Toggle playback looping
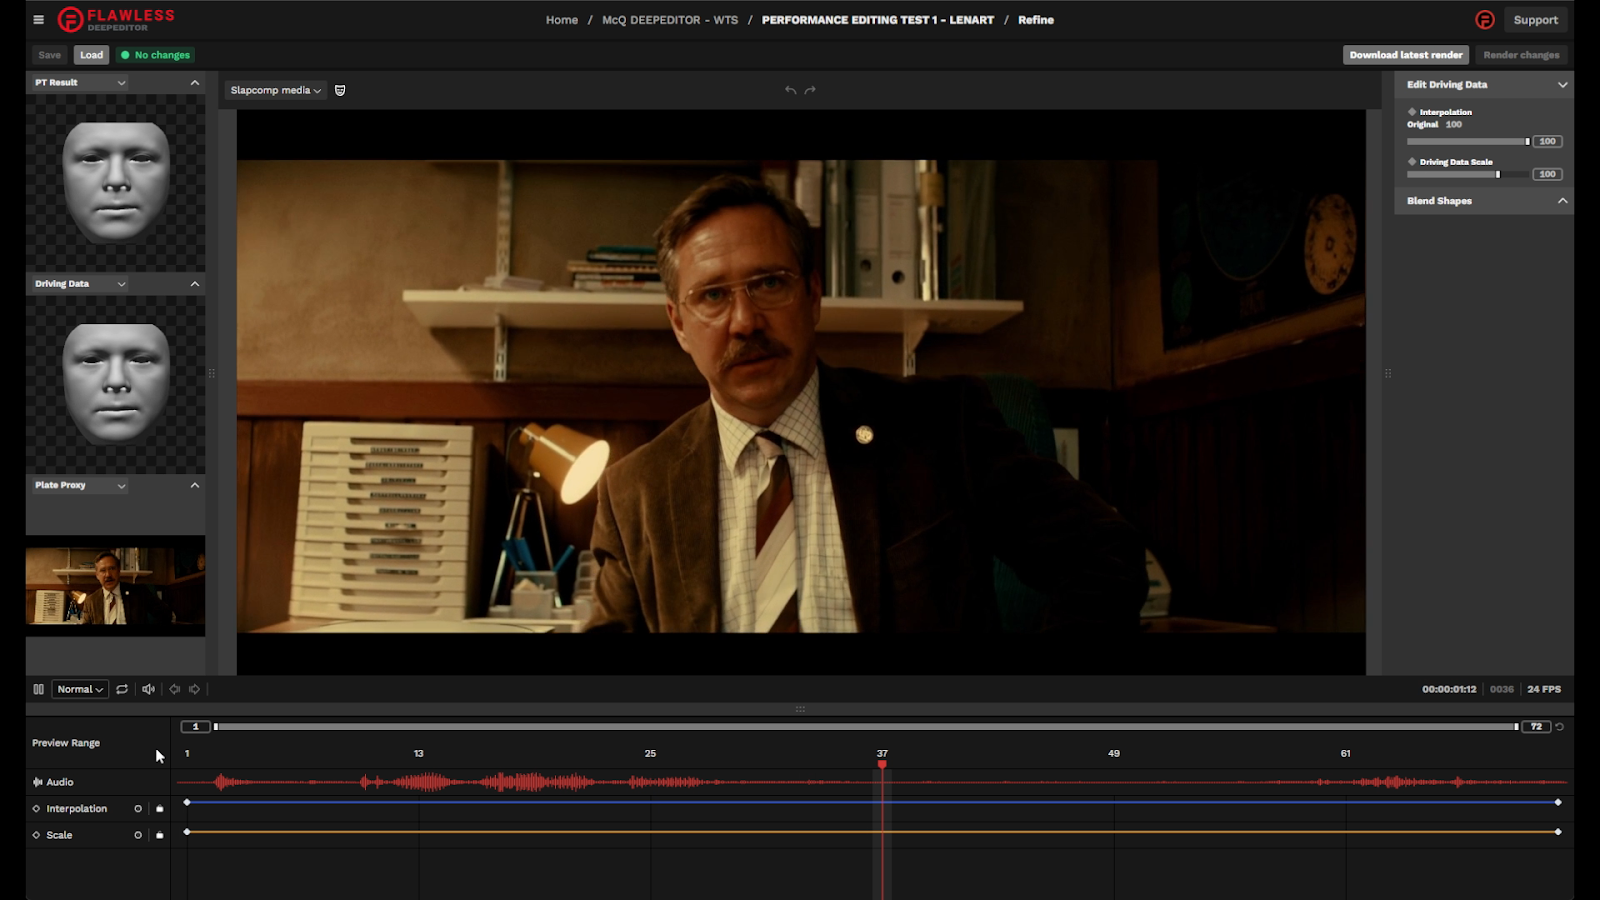Image resolution: width=1600 pixels, height=900 pixels. (122, 689)
